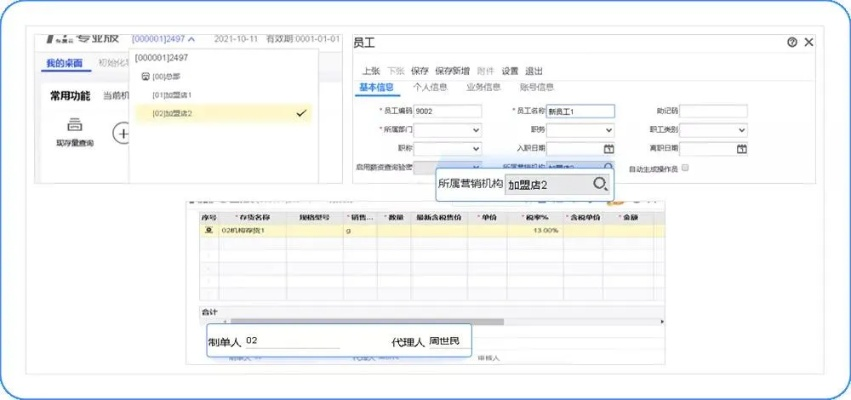Click the help question mark icon in 员工 window

click(792, 43)
